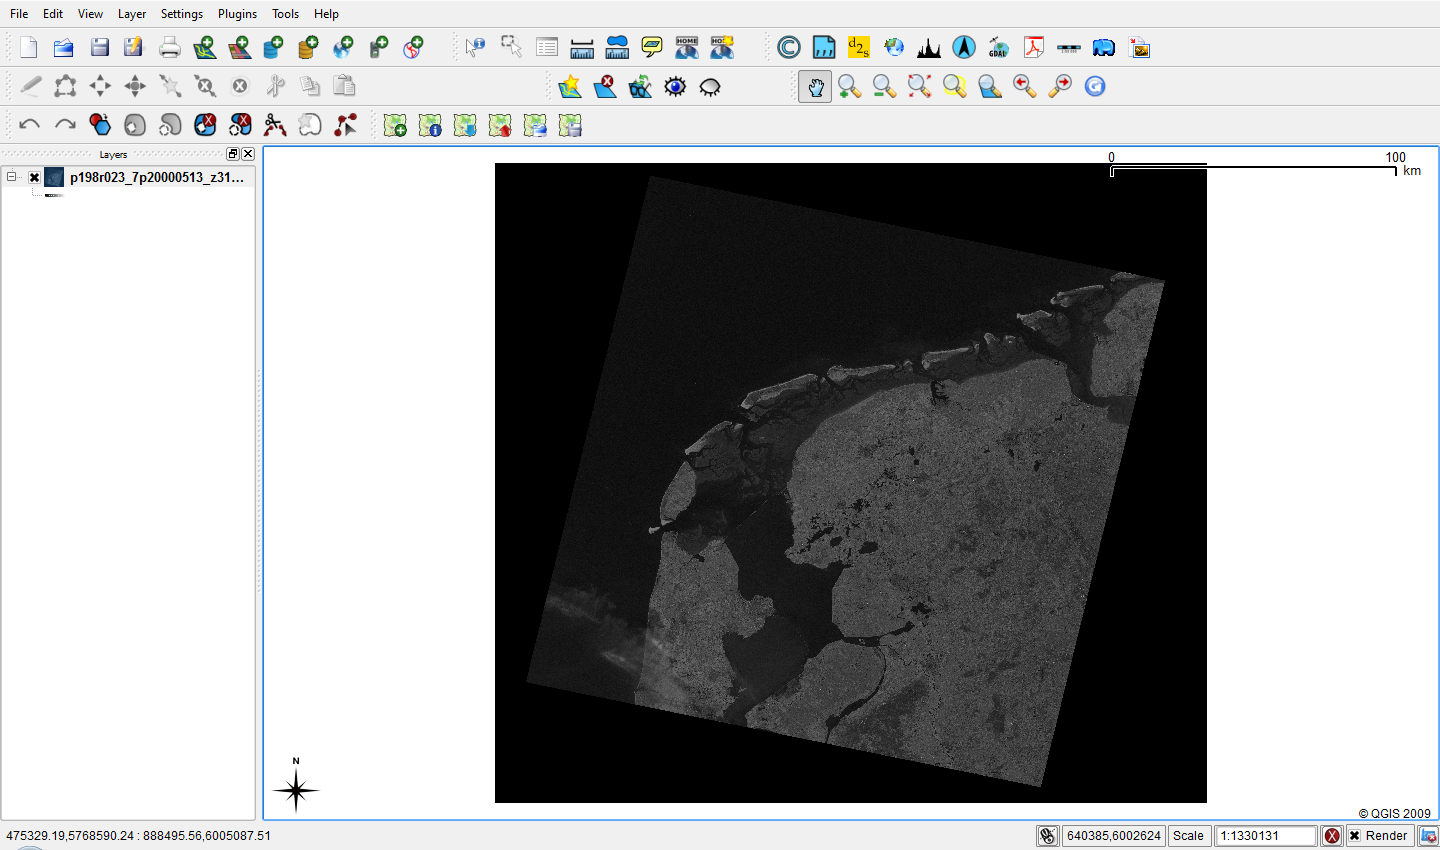1440x850 pixels.
Task: Select Measure Line ruler tool
Action: [581, 47]
